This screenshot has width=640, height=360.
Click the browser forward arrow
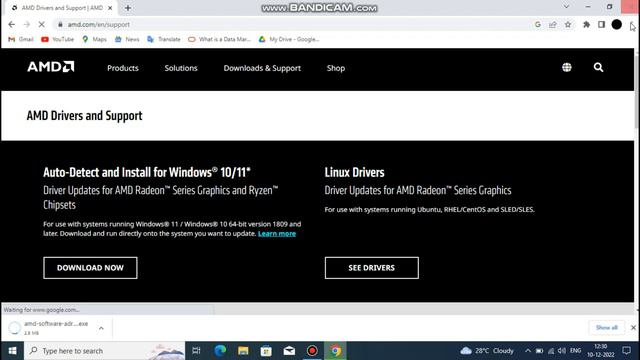point(27,24)
